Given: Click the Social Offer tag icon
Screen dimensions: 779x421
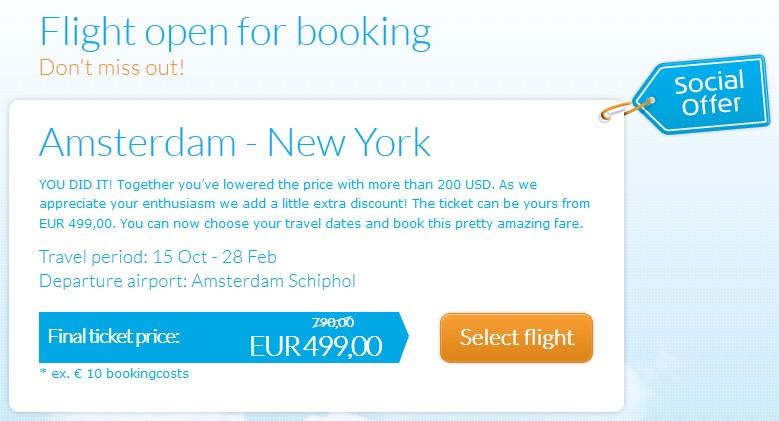Looking at the screenshot, I should pyautogui.click(x=703, y=94).
